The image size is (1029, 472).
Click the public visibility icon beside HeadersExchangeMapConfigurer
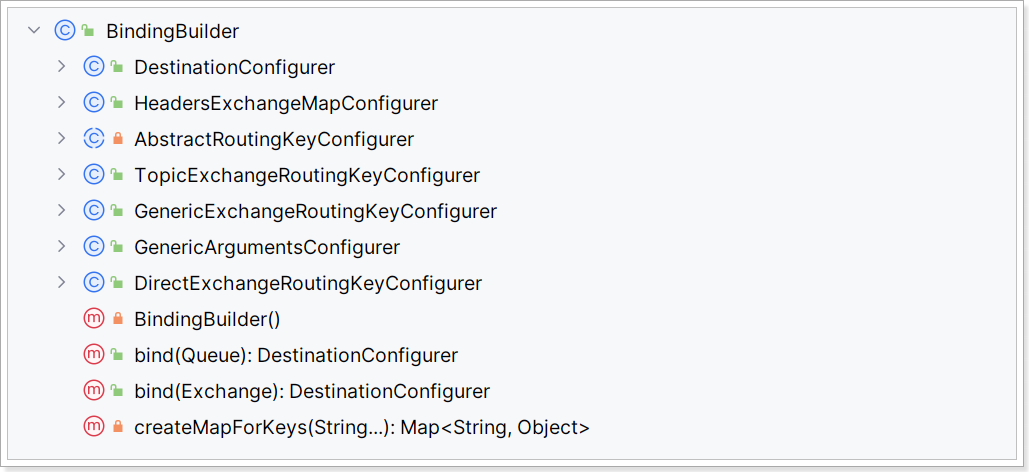tap(117, 102)
